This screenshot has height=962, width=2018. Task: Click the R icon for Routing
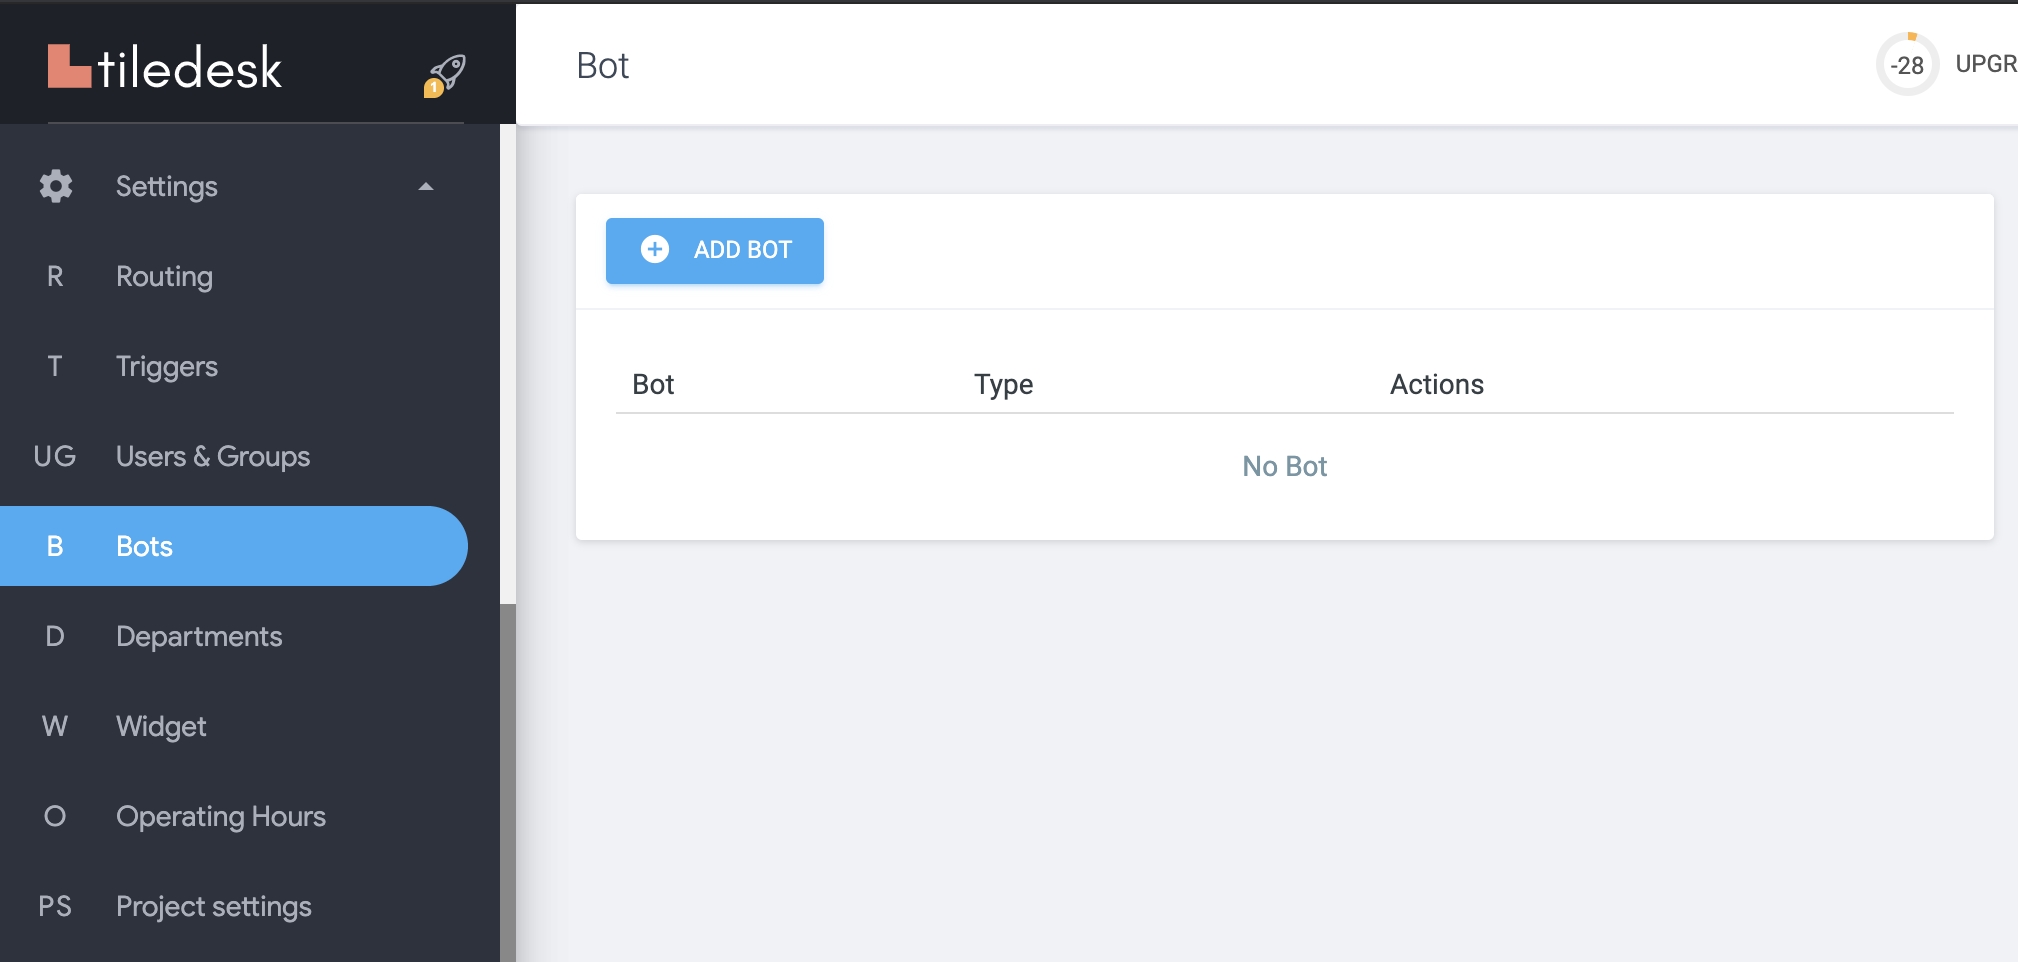tap(55, 277)
